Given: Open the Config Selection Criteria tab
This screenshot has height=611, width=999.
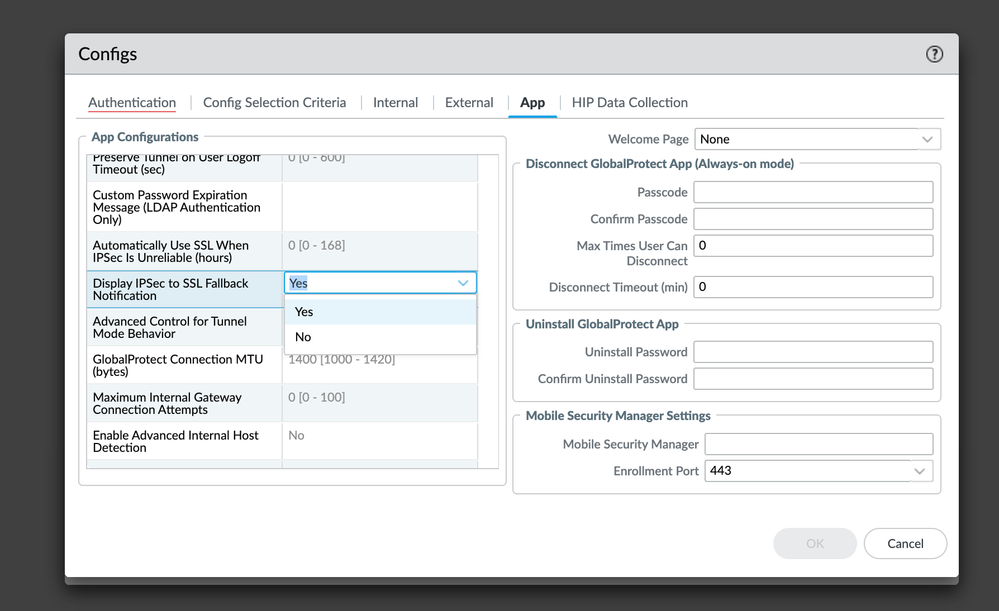Looking at the screenshot, I should click(x=274, y=102).
